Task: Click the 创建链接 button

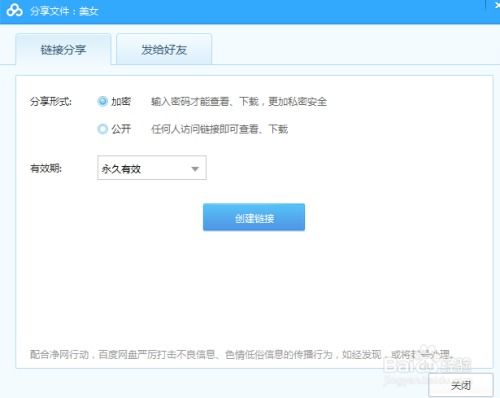Action: click(x=254, y=217)
